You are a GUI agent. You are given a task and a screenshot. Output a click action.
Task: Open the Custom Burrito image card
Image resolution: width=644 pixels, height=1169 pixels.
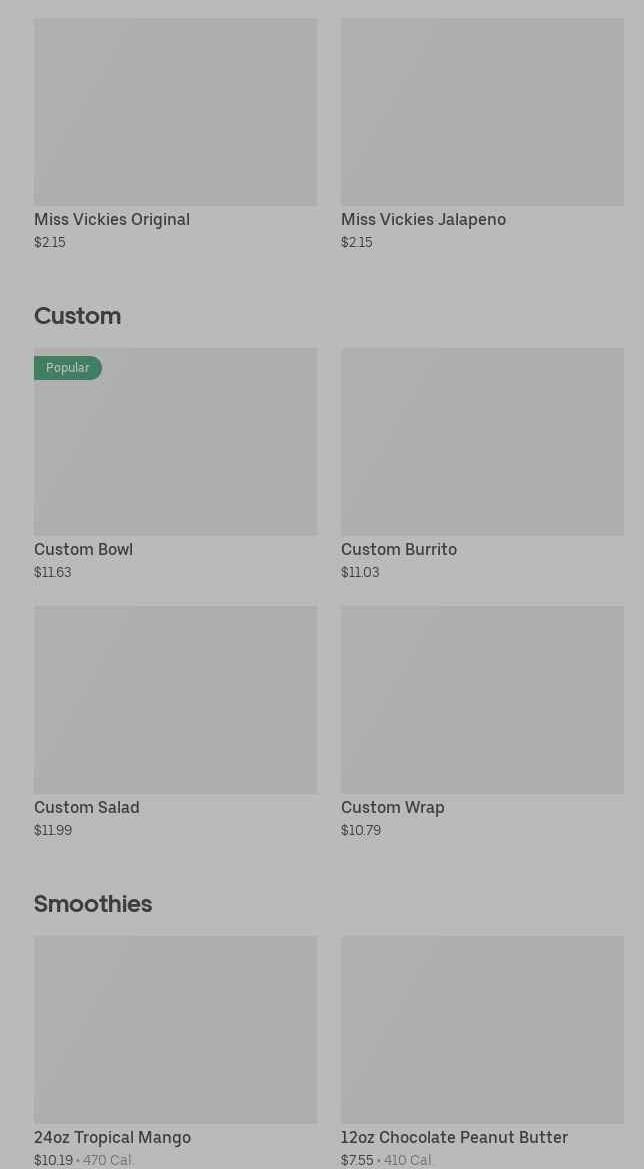(x=482, y=441)
